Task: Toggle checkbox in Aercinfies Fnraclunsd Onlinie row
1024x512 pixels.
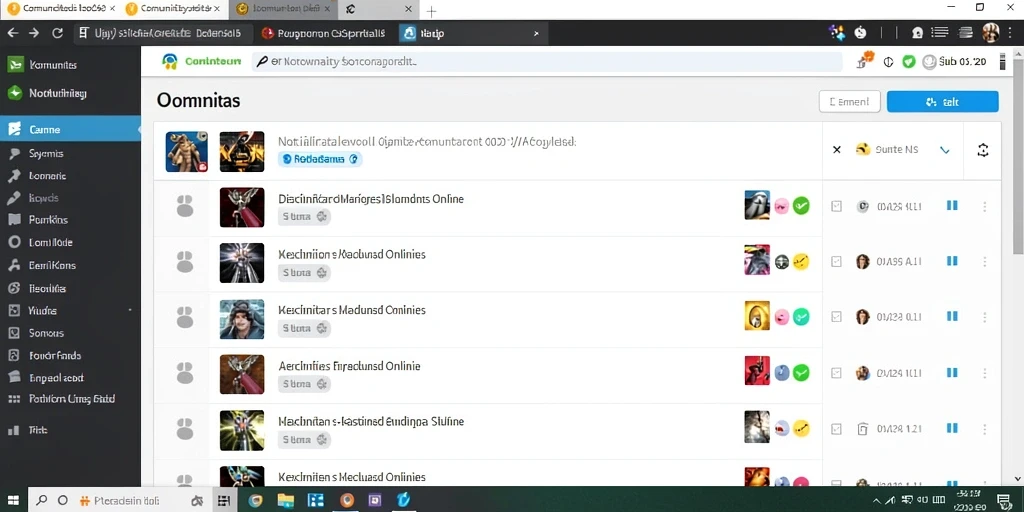Action: (837, 373)
